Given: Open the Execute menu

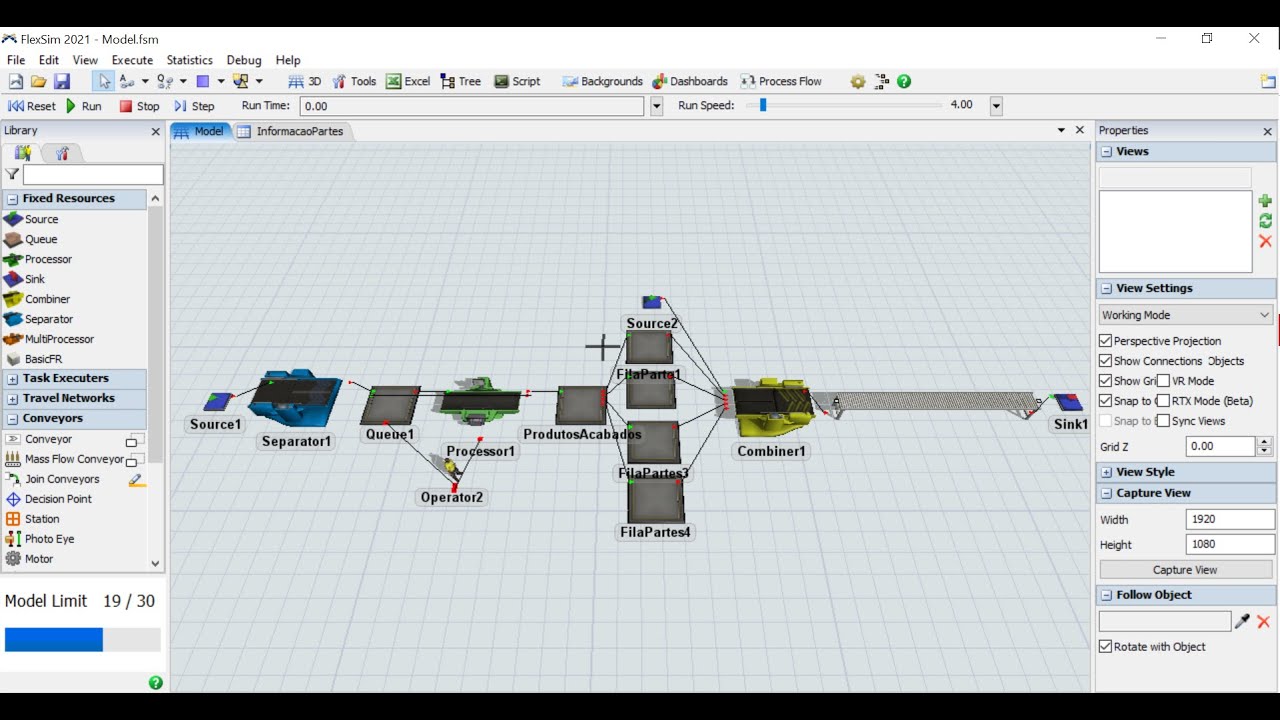Looking at the screenshot, I should pyautogui.click(x=132, y=60).
